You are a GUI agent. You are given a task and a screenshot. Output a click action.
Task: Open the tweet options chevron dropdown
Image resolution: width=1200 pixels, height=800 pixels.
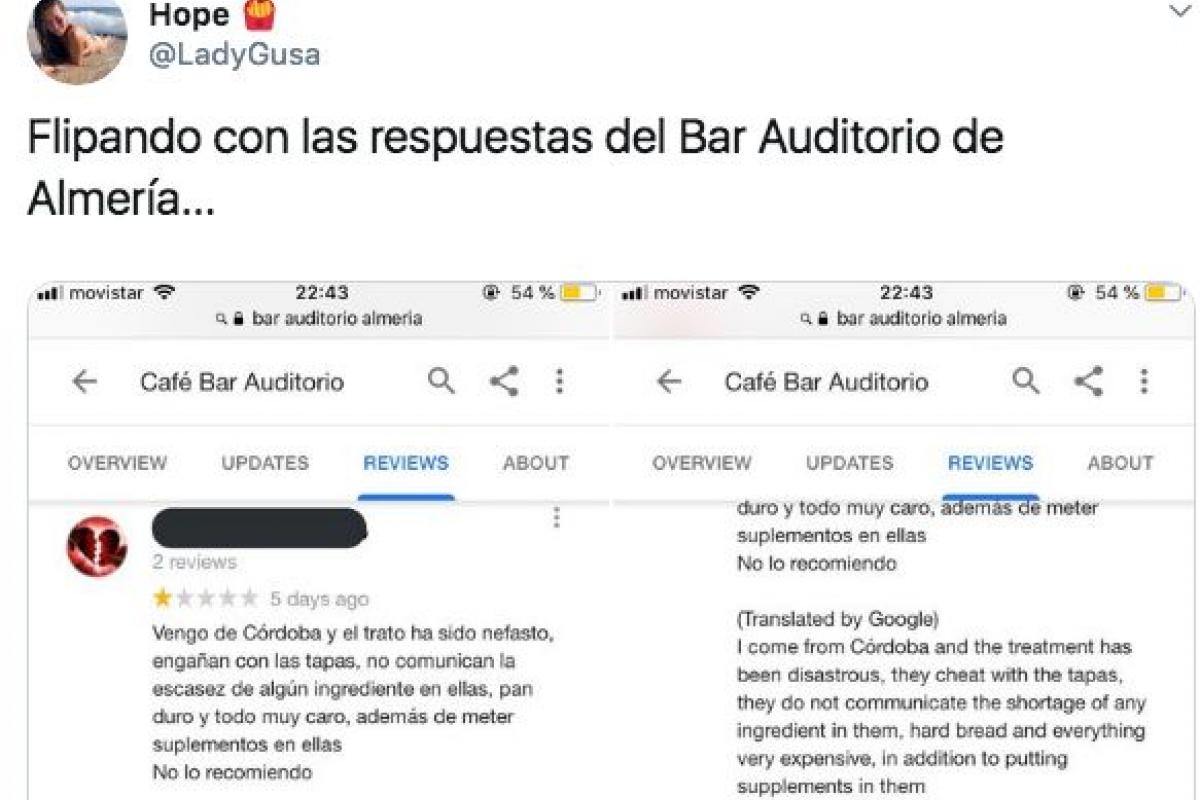[x=1177, y=11]
